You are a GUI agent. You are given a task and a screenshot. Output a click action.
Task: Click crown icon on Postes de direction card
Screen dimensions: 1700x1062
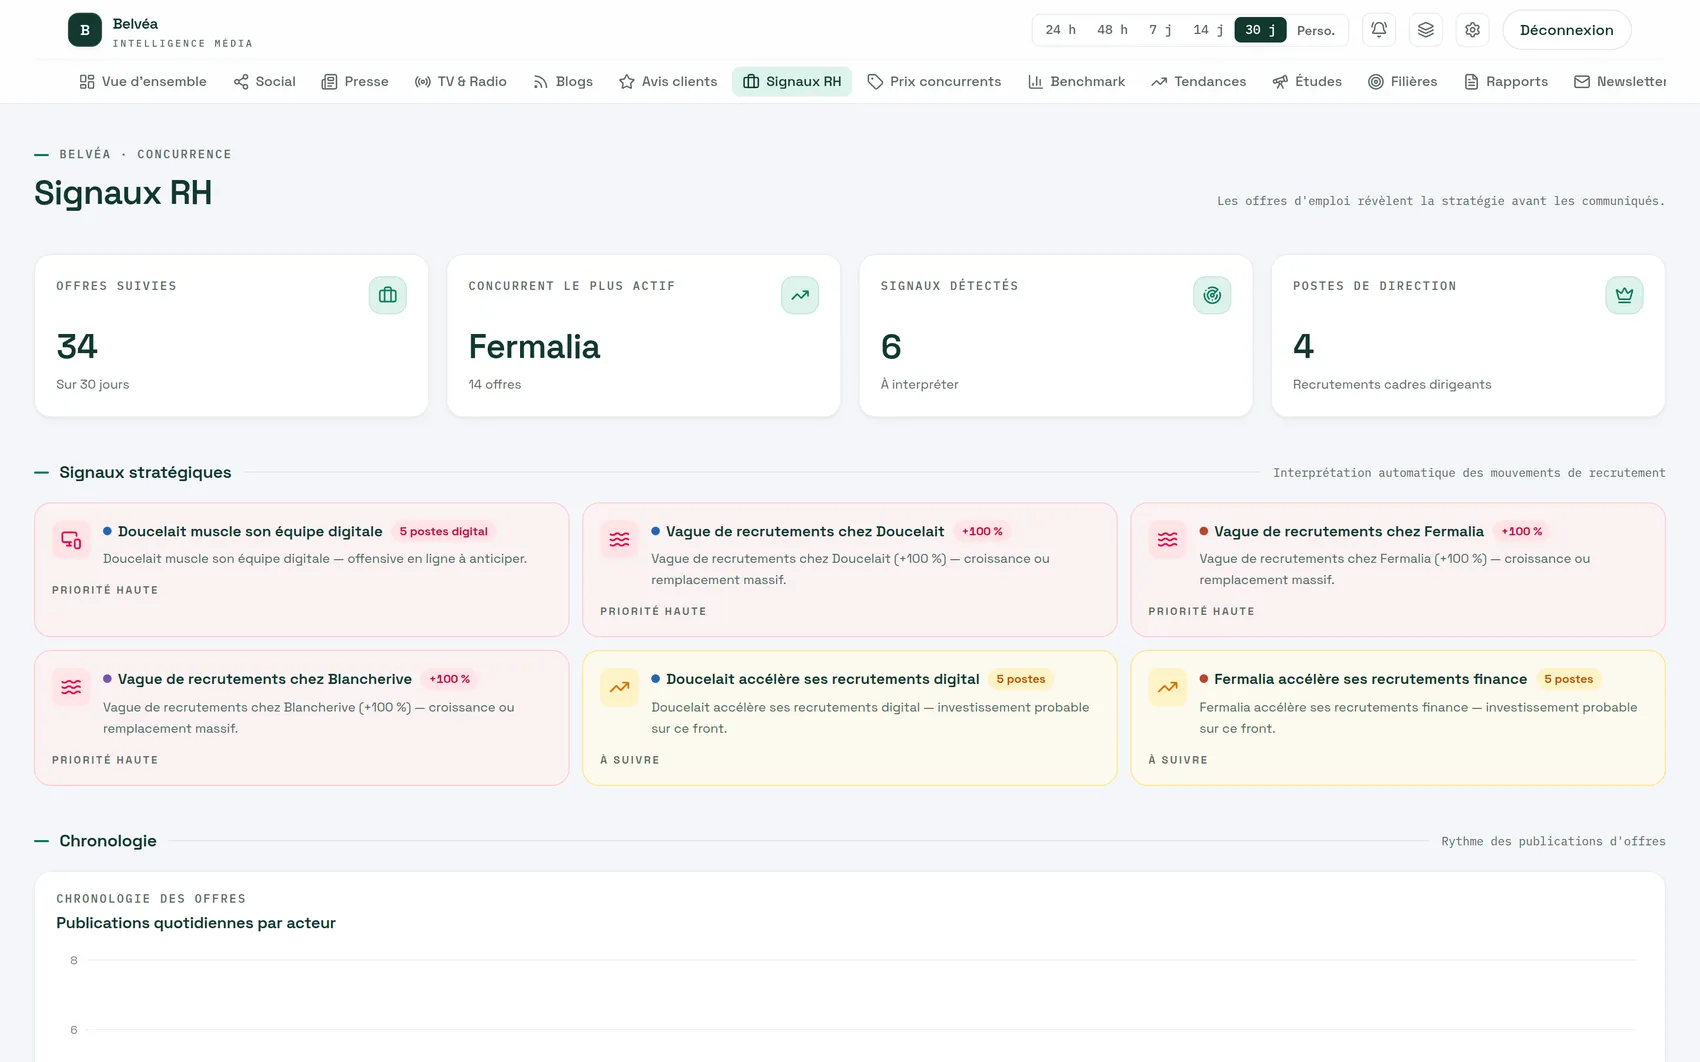(1624, 295)
